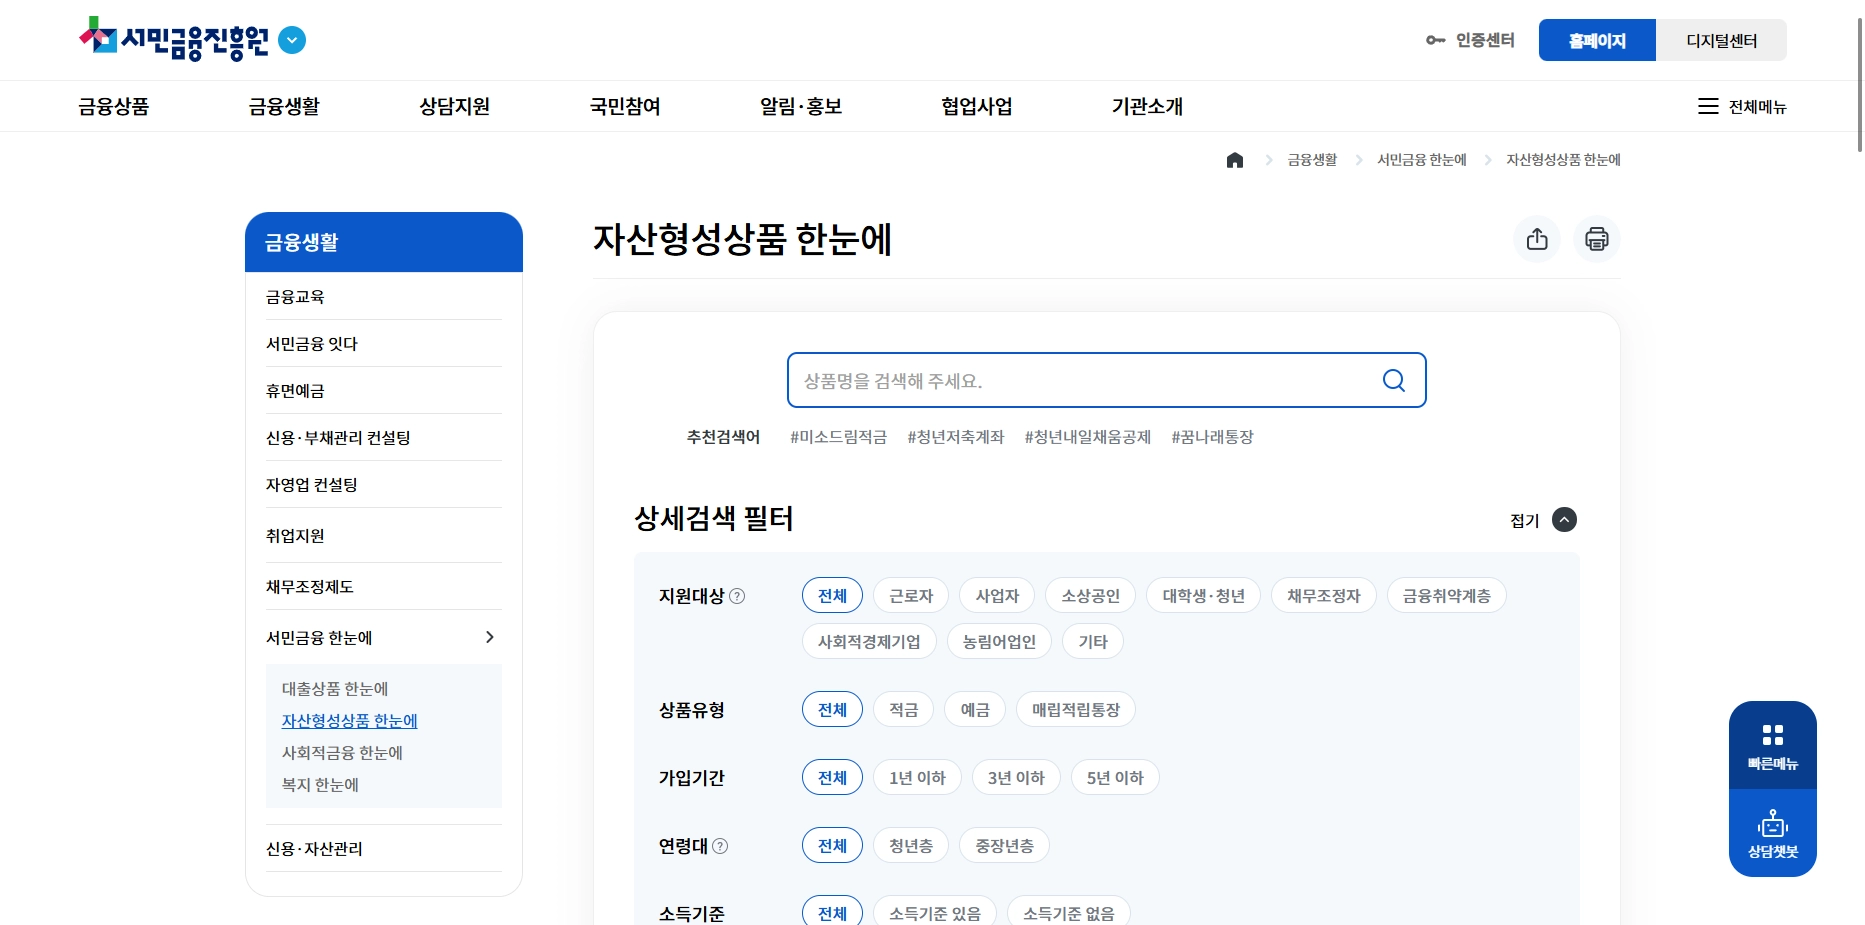Open 사회적금융 한눈에 submenu link
1865x925 pixels.
point(342,753)
